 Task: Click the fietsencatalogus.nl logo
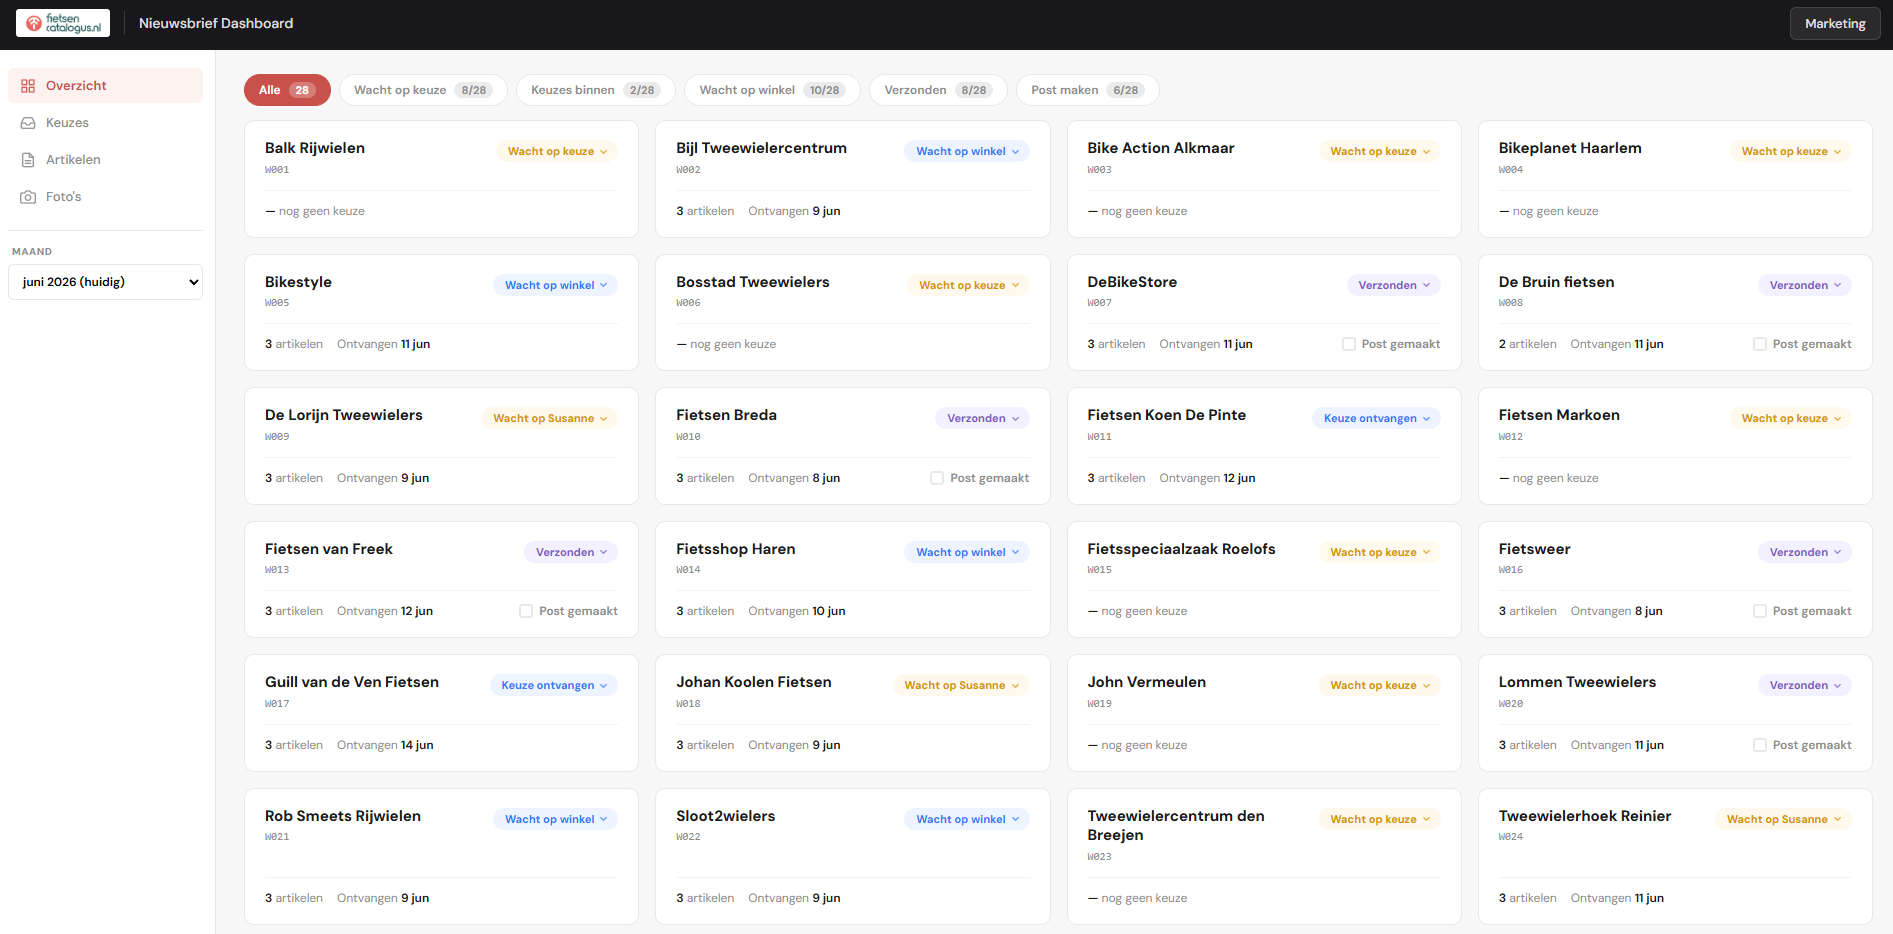click(x=63, y=23)
